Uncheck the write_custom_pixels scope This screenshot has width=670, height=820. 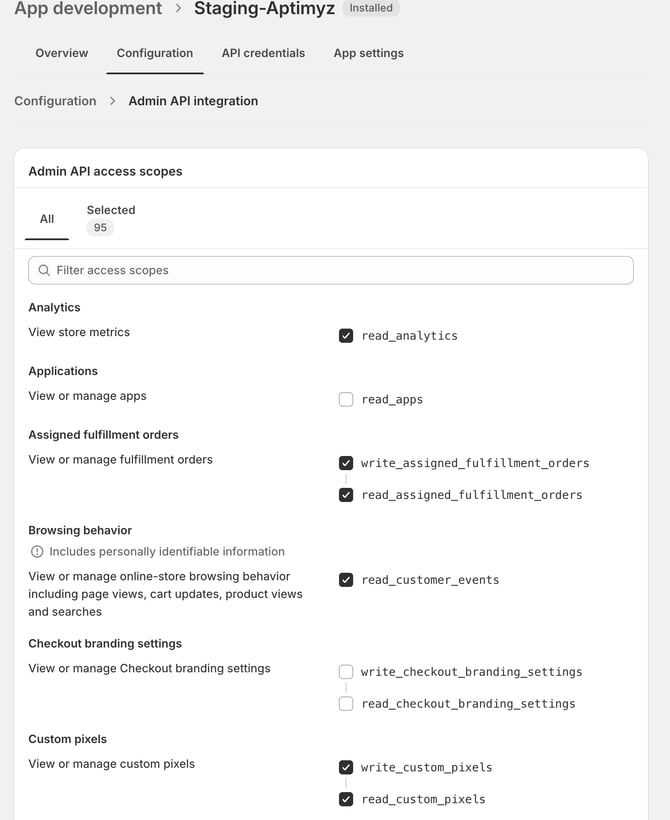click(x=346, y=768)
